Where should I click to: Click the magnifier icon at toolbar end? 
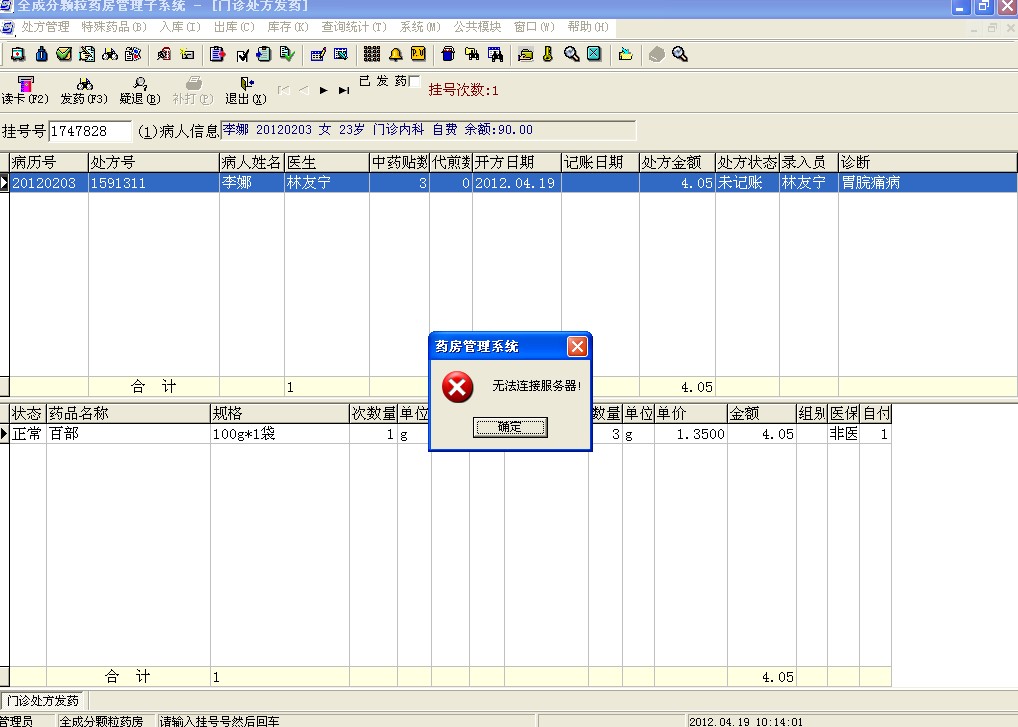(680, 55)
